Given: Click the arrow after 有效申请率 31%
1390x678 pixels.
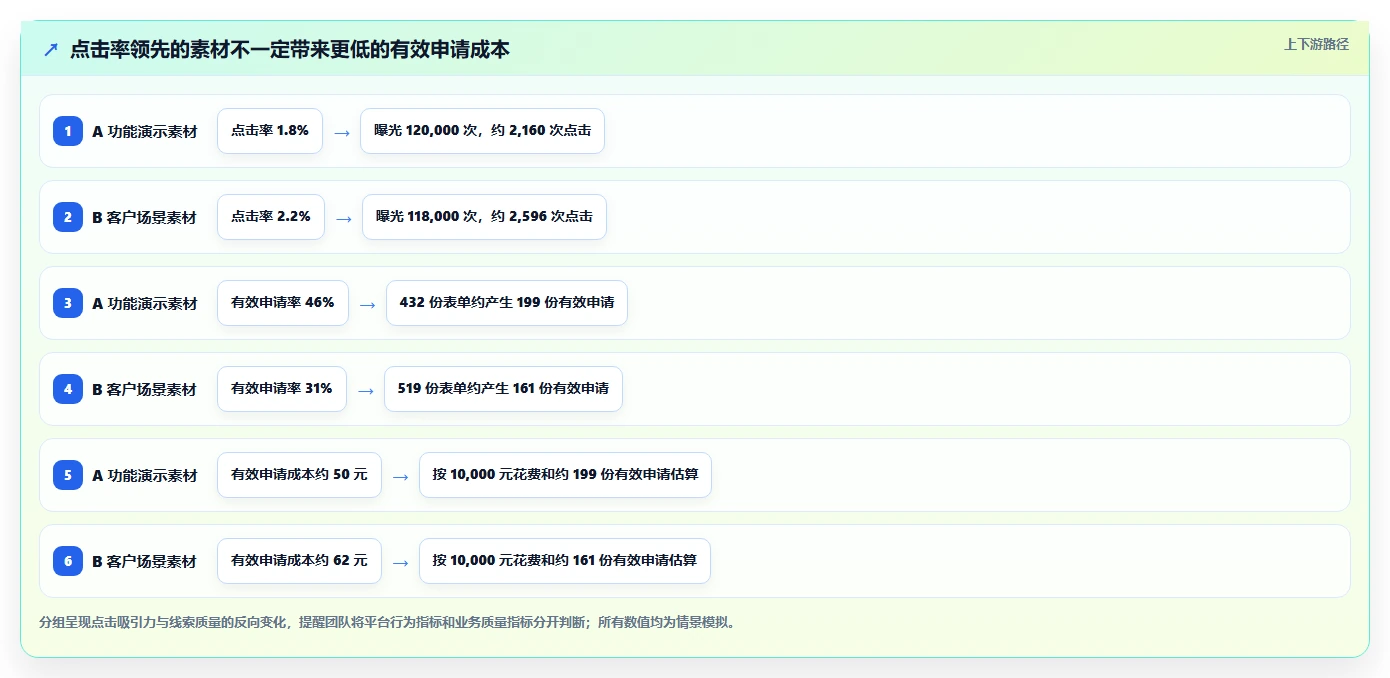Looking at the screenshot, I should (x=366, y=390).
